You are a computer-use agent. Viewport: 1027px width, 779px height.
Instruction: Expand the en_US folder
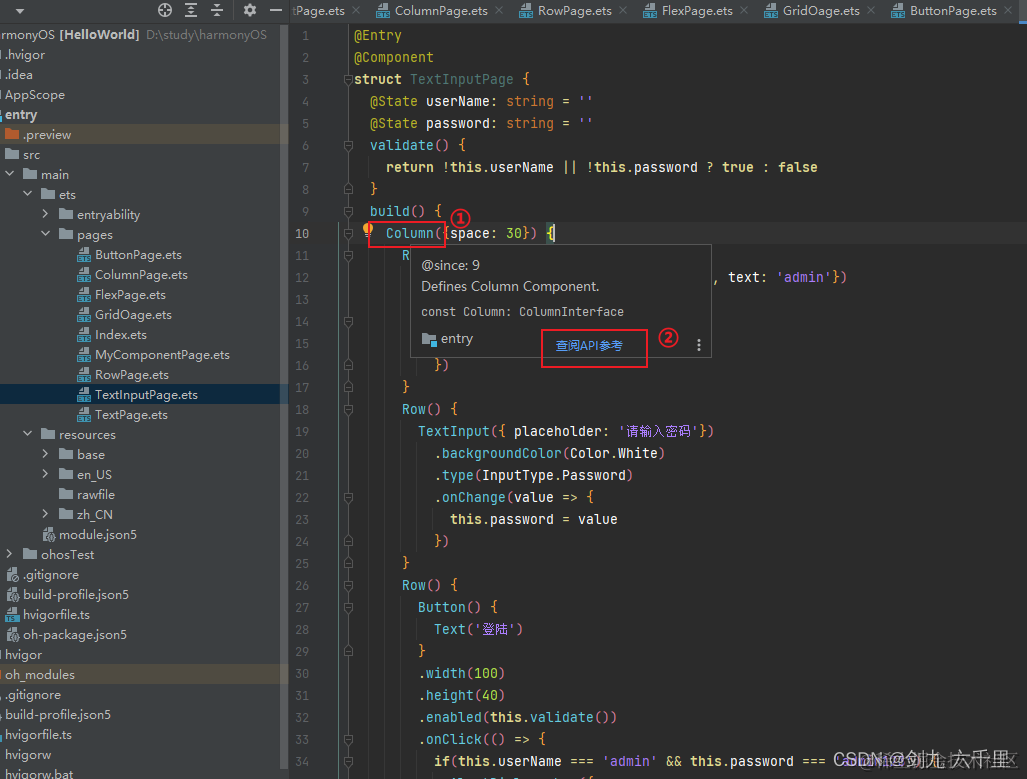coord(45,474)
